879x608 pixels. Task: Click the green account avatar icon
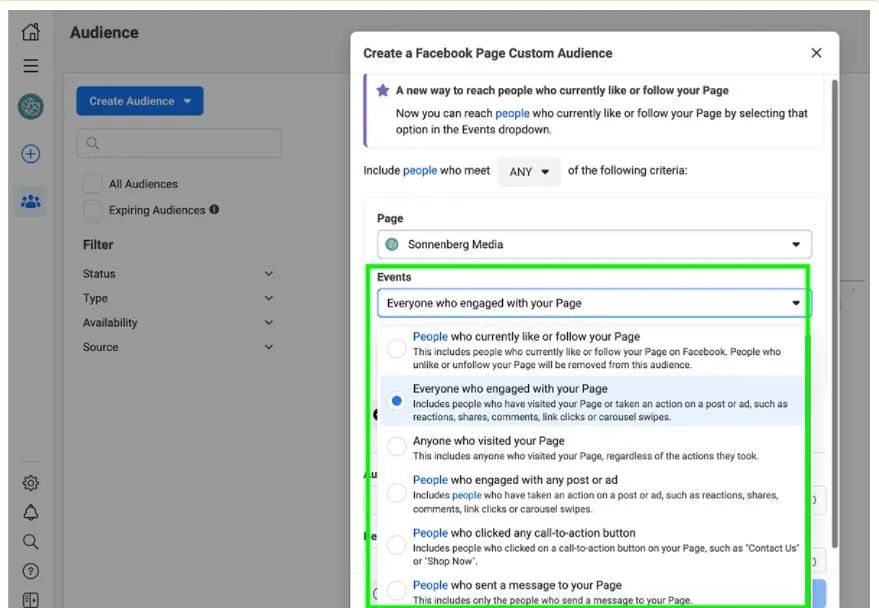point(31,106)
